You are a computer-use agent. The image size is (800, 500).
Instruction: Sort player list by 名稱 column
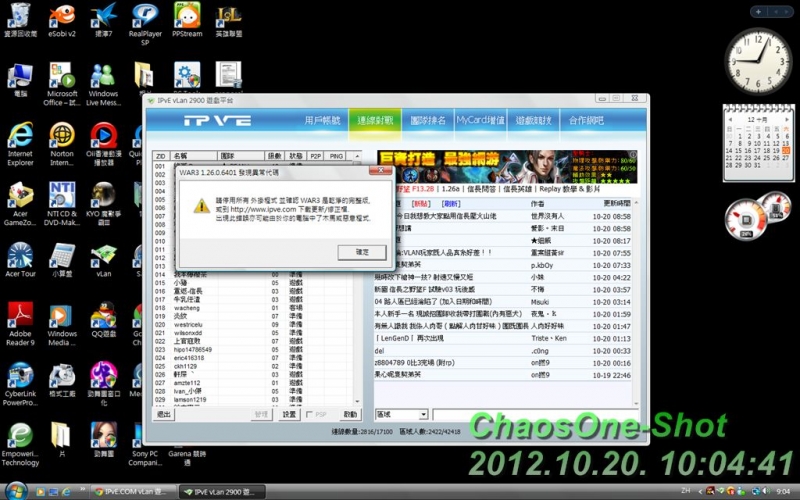tap(195, 156)
